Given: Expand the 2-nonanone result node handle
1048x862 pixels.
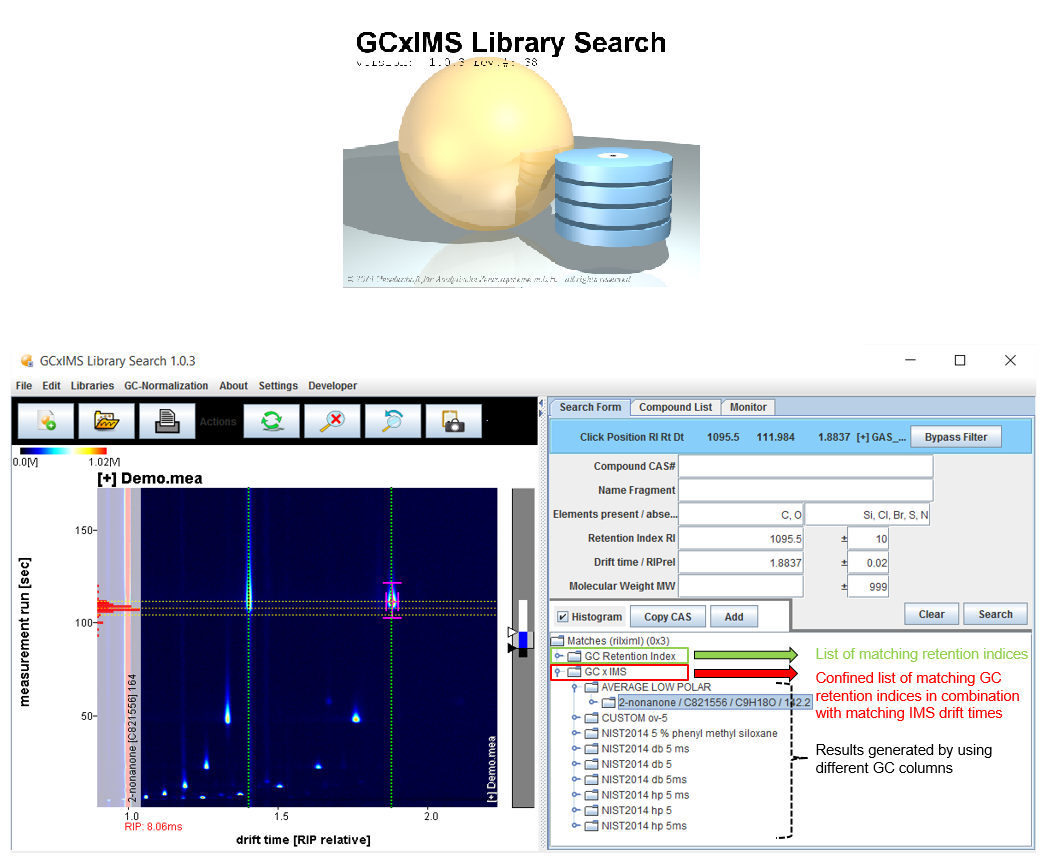Looking at the screenshot, I should click(x=593, y=702).
